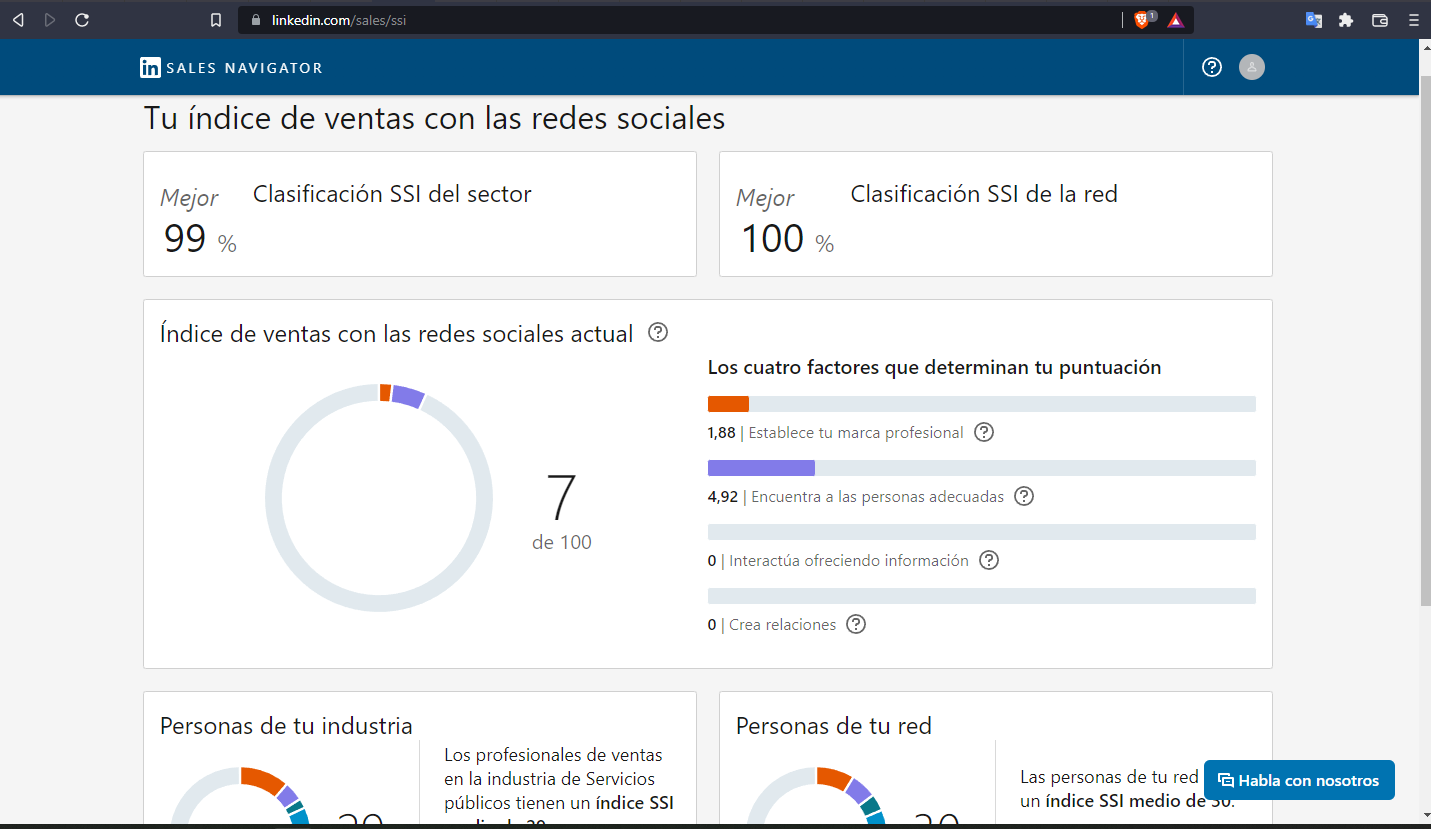
Task: Open the Help question mark in header
Action: click(x=1212, y=67)
